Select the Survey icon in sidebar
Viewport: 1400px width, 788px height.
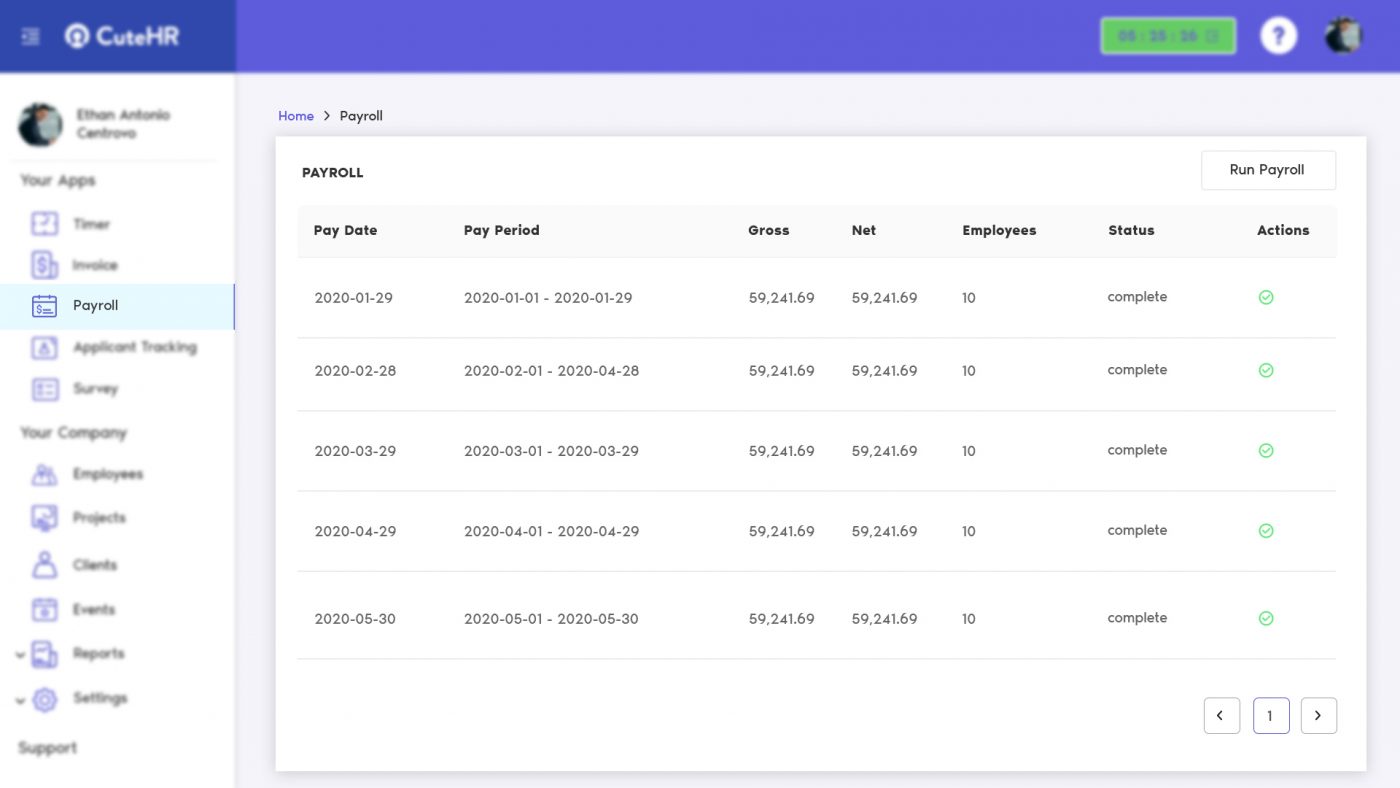(45, 389)
